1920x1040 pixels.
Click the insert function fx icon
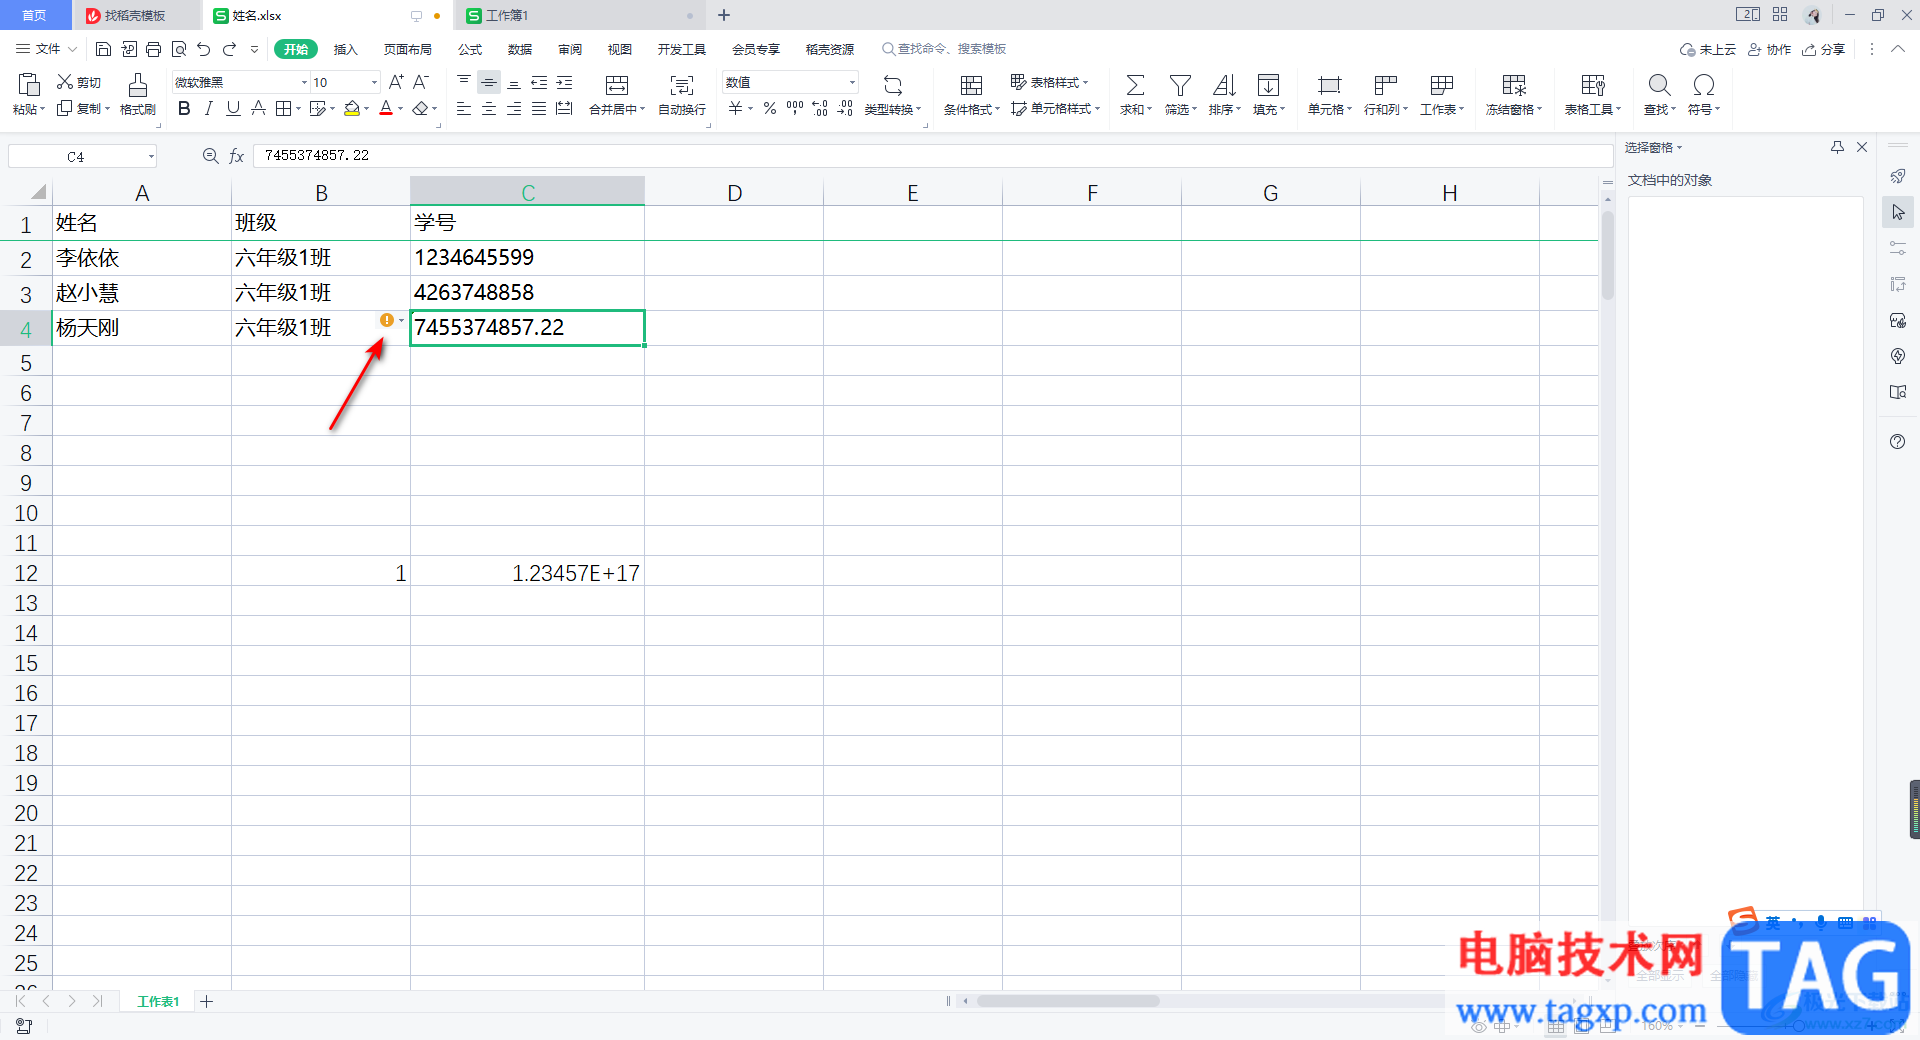237,156
